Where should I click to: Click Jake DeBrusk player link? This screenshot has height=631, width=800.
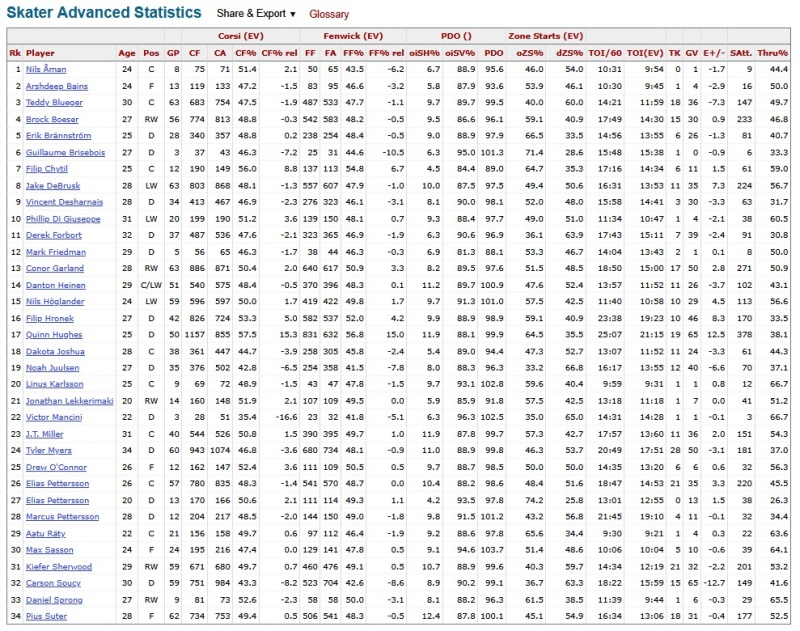tap(52, 185)
